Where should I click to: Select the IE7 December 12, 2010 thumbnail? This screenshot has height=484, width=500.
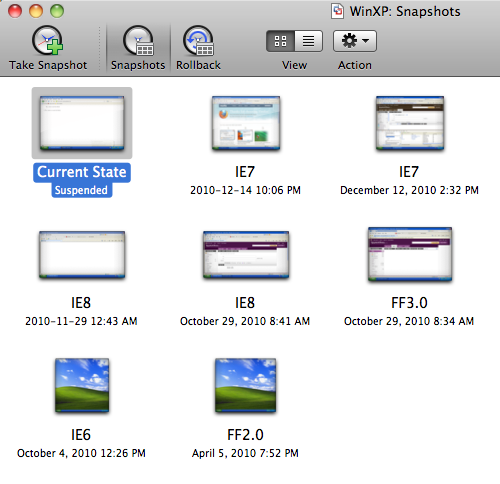(x=410, y=123)
